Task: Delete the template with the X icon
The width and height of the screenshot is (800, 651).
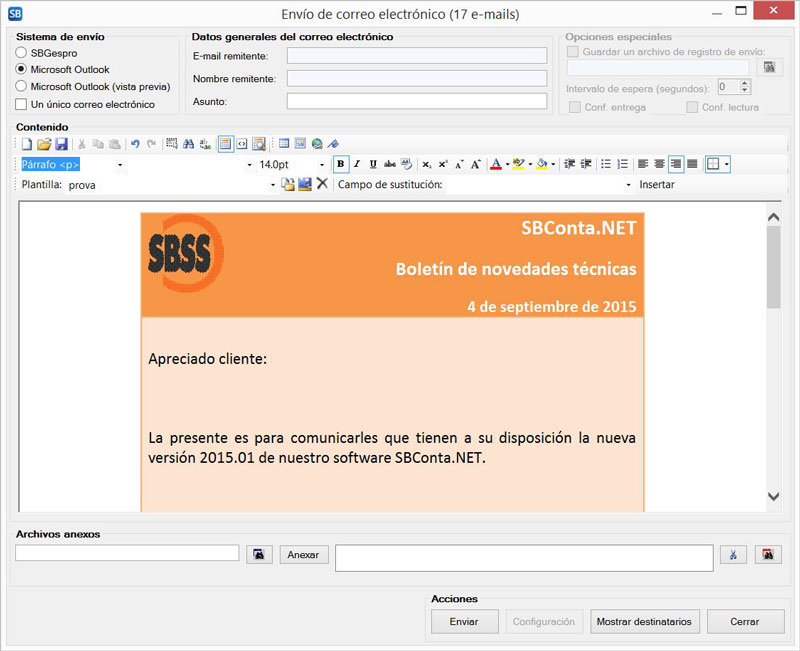Action: 322,184
